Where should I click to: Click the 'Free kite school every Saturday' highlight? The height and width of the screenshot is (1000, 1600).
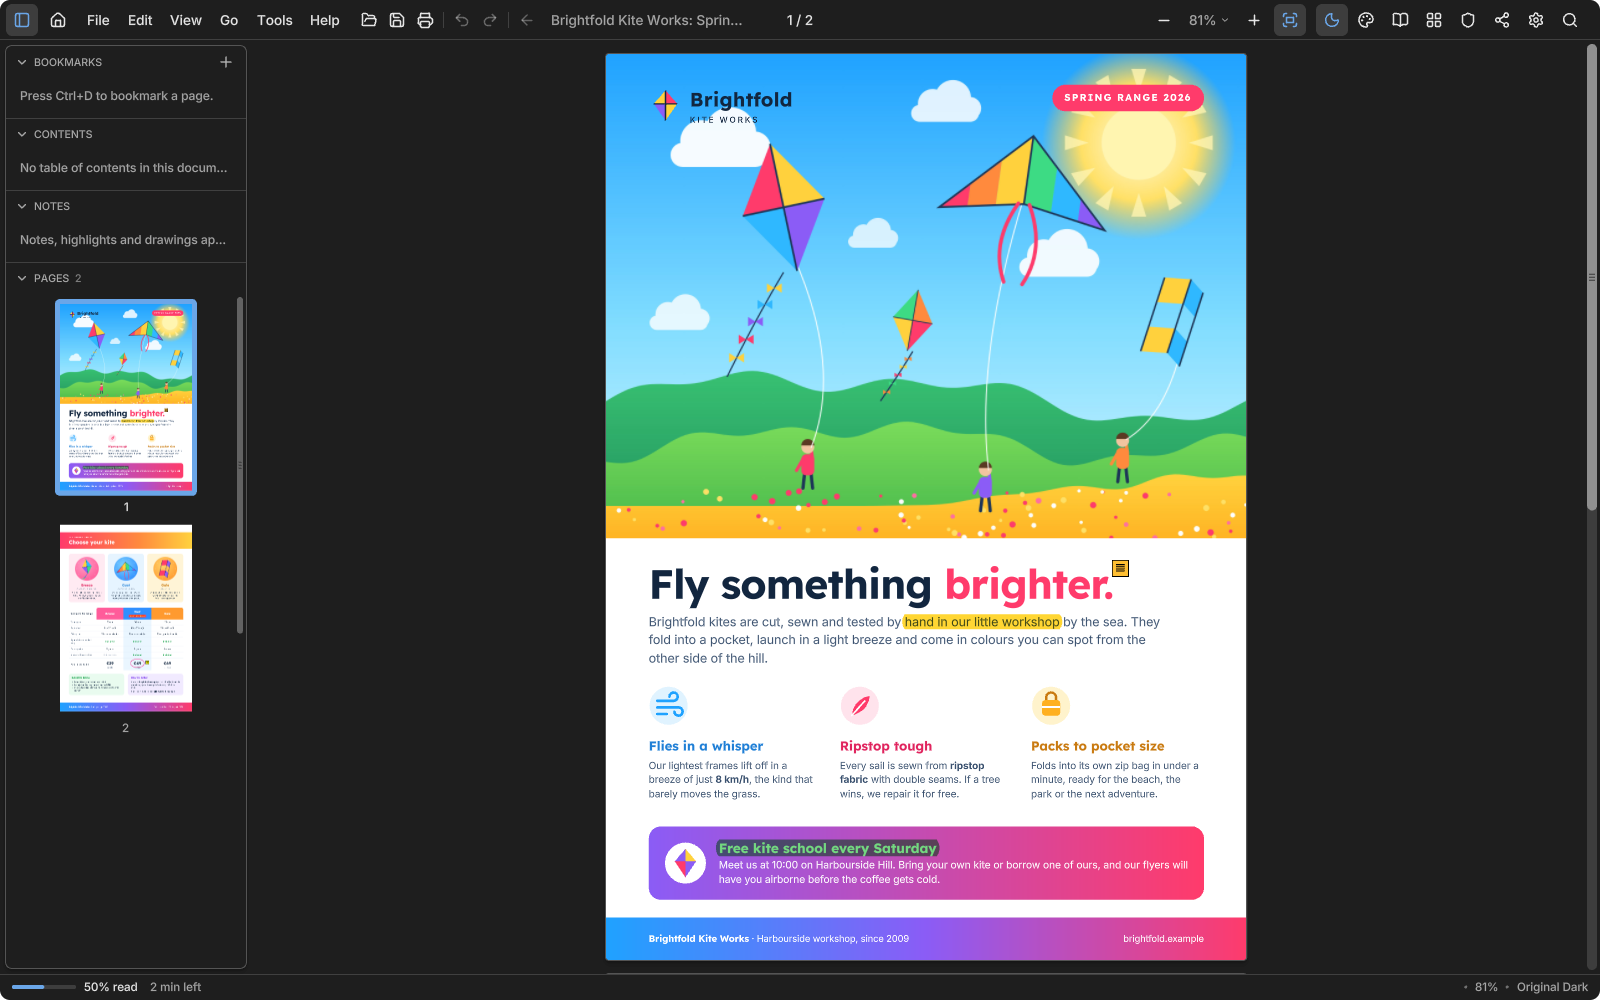tap(827, 848)
